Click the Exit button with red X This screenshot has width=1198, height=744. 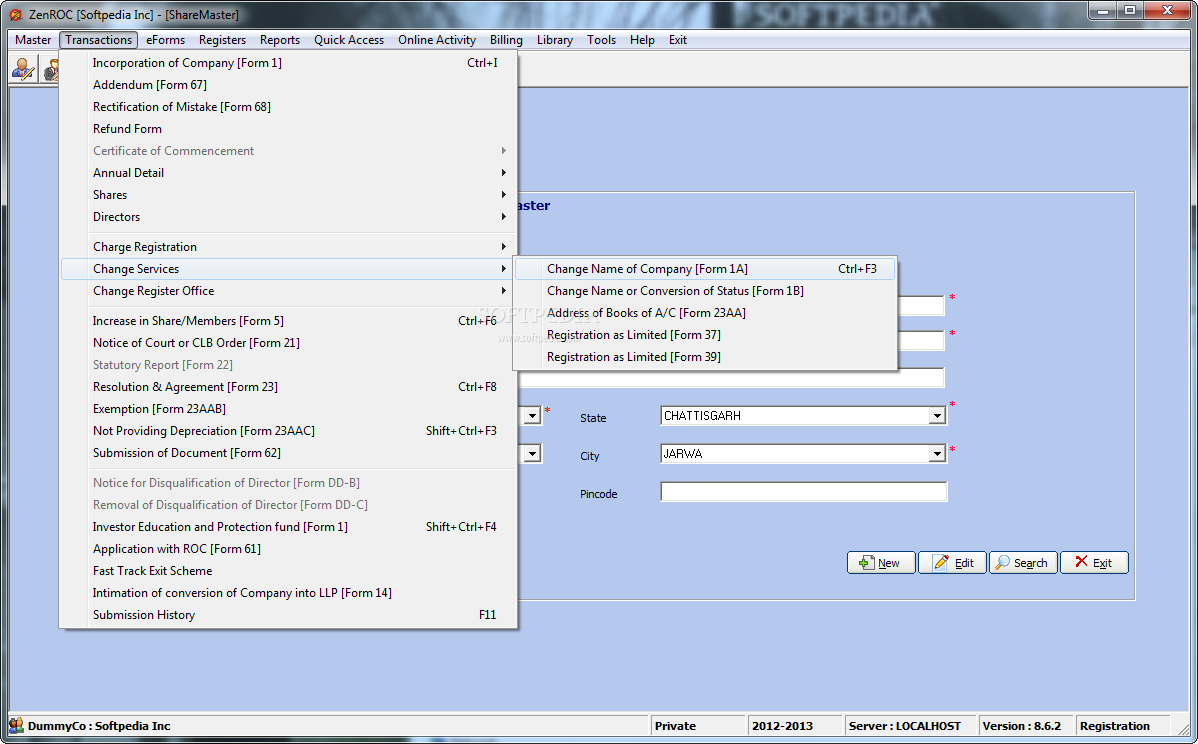(1094, 562)
